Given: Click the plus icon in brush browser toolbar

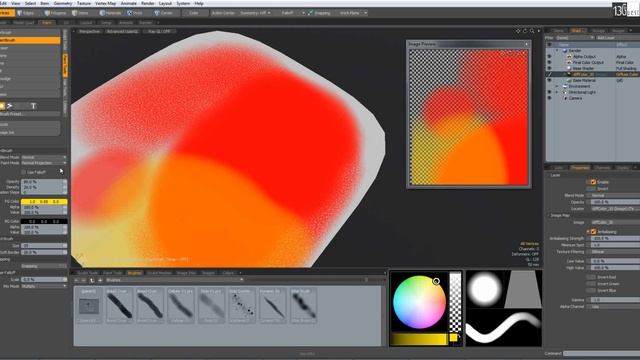Looking at the screenshot, I should [x=100, y=280].
